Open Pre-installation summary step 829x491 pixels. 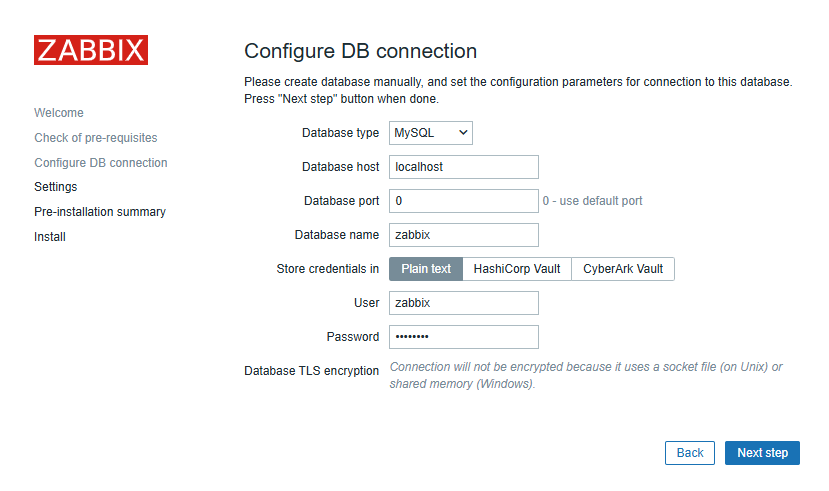(x=100, y=212)
